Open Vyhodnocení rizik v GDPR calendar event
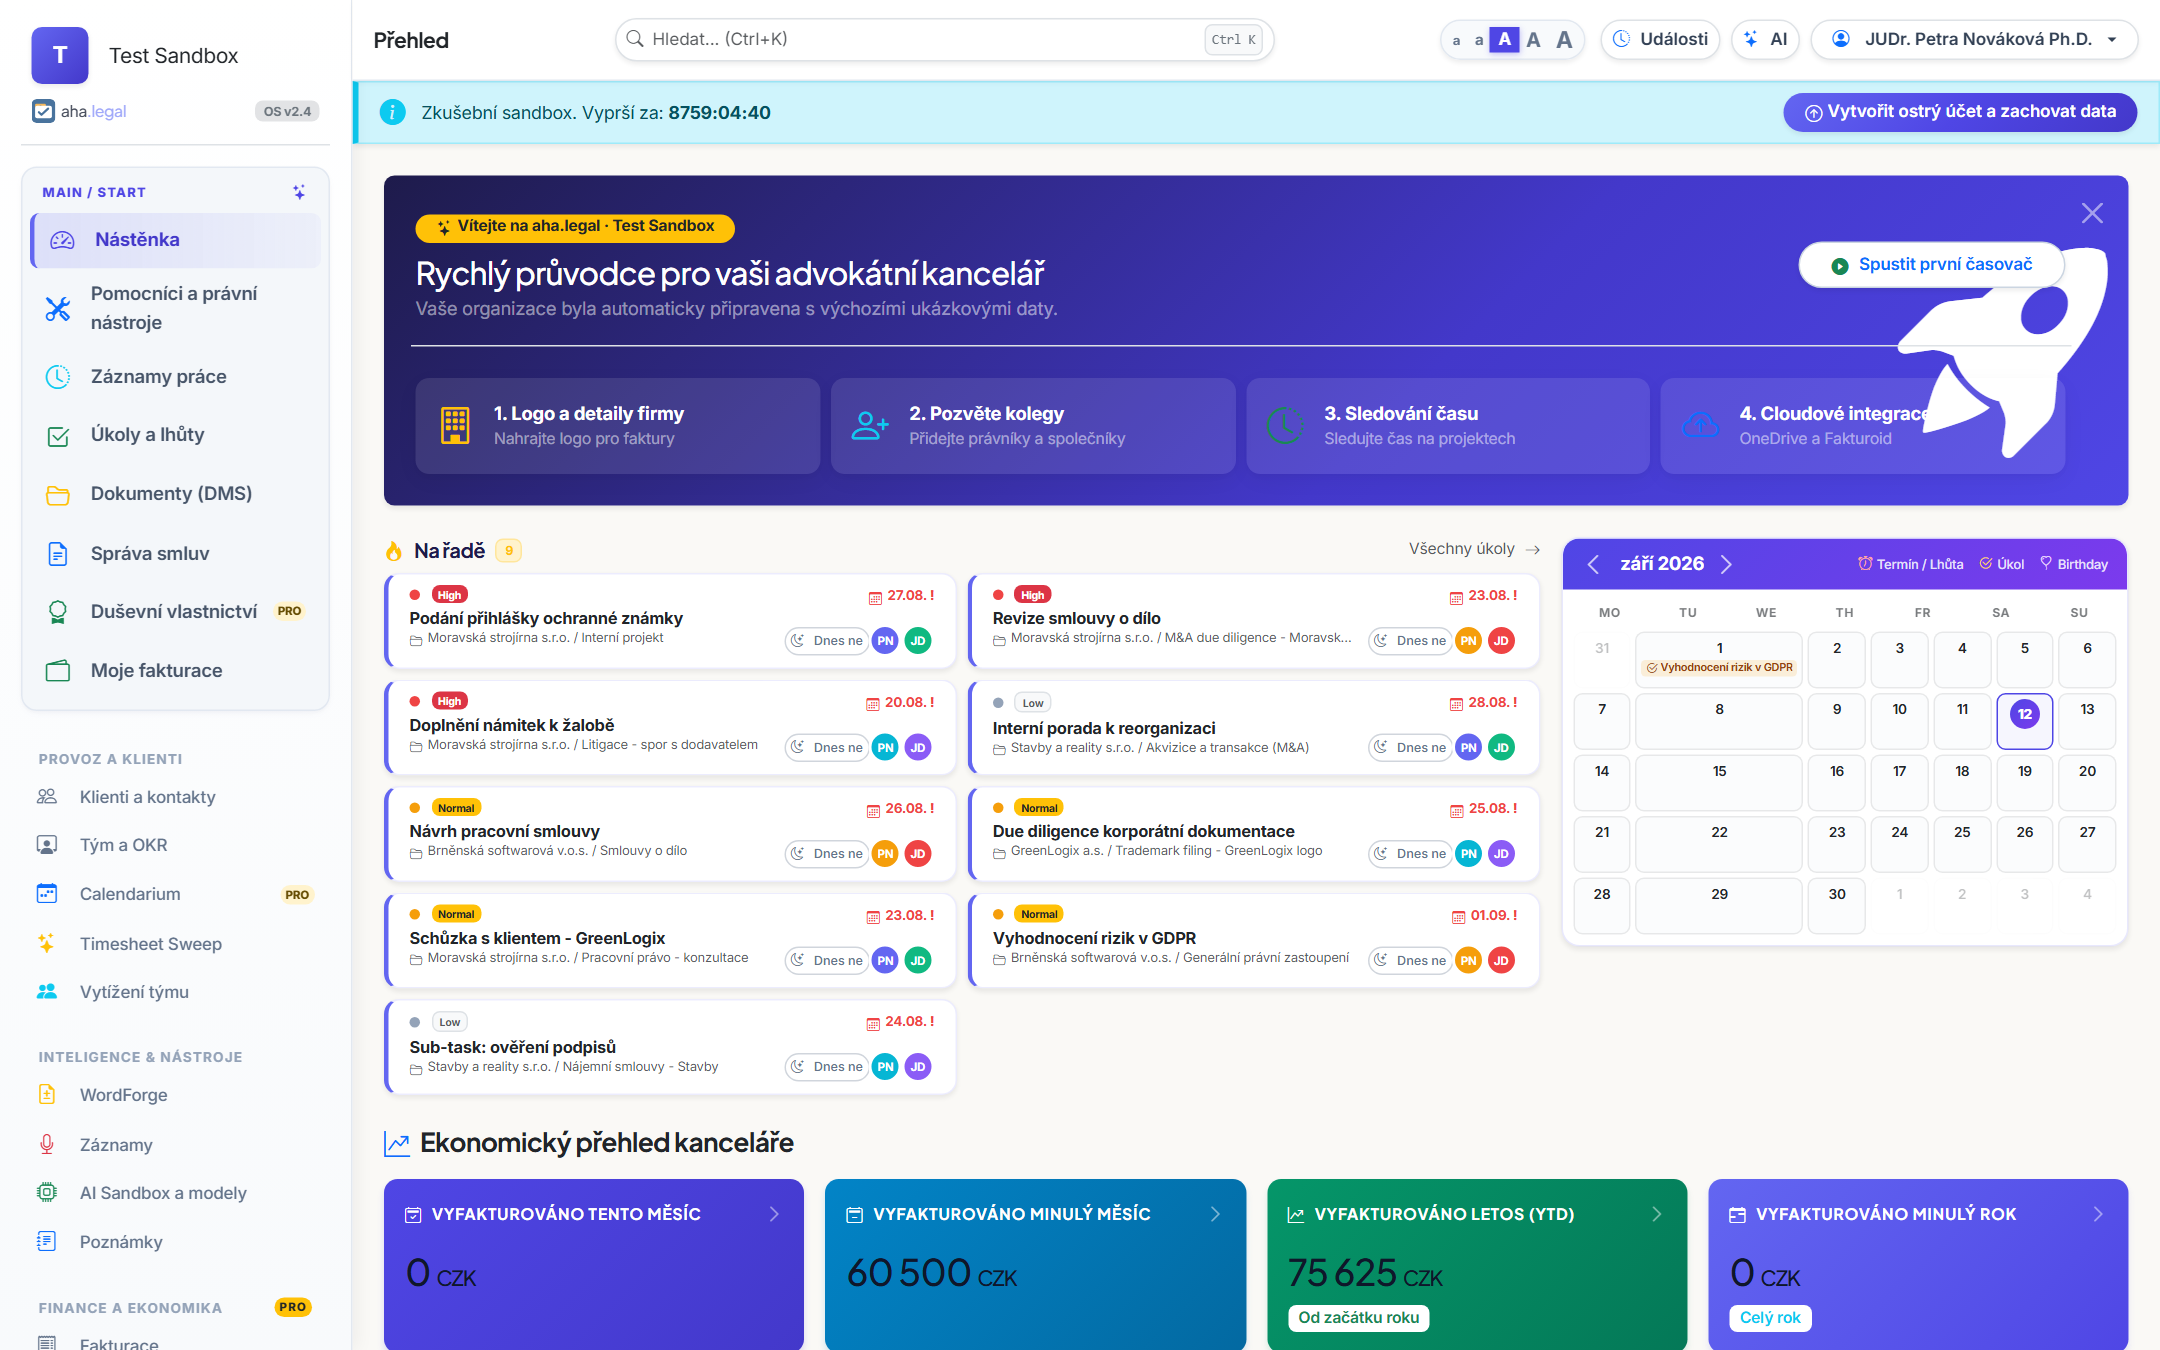Screen dimensions: 2160x1350 [x=1720, y=668]
